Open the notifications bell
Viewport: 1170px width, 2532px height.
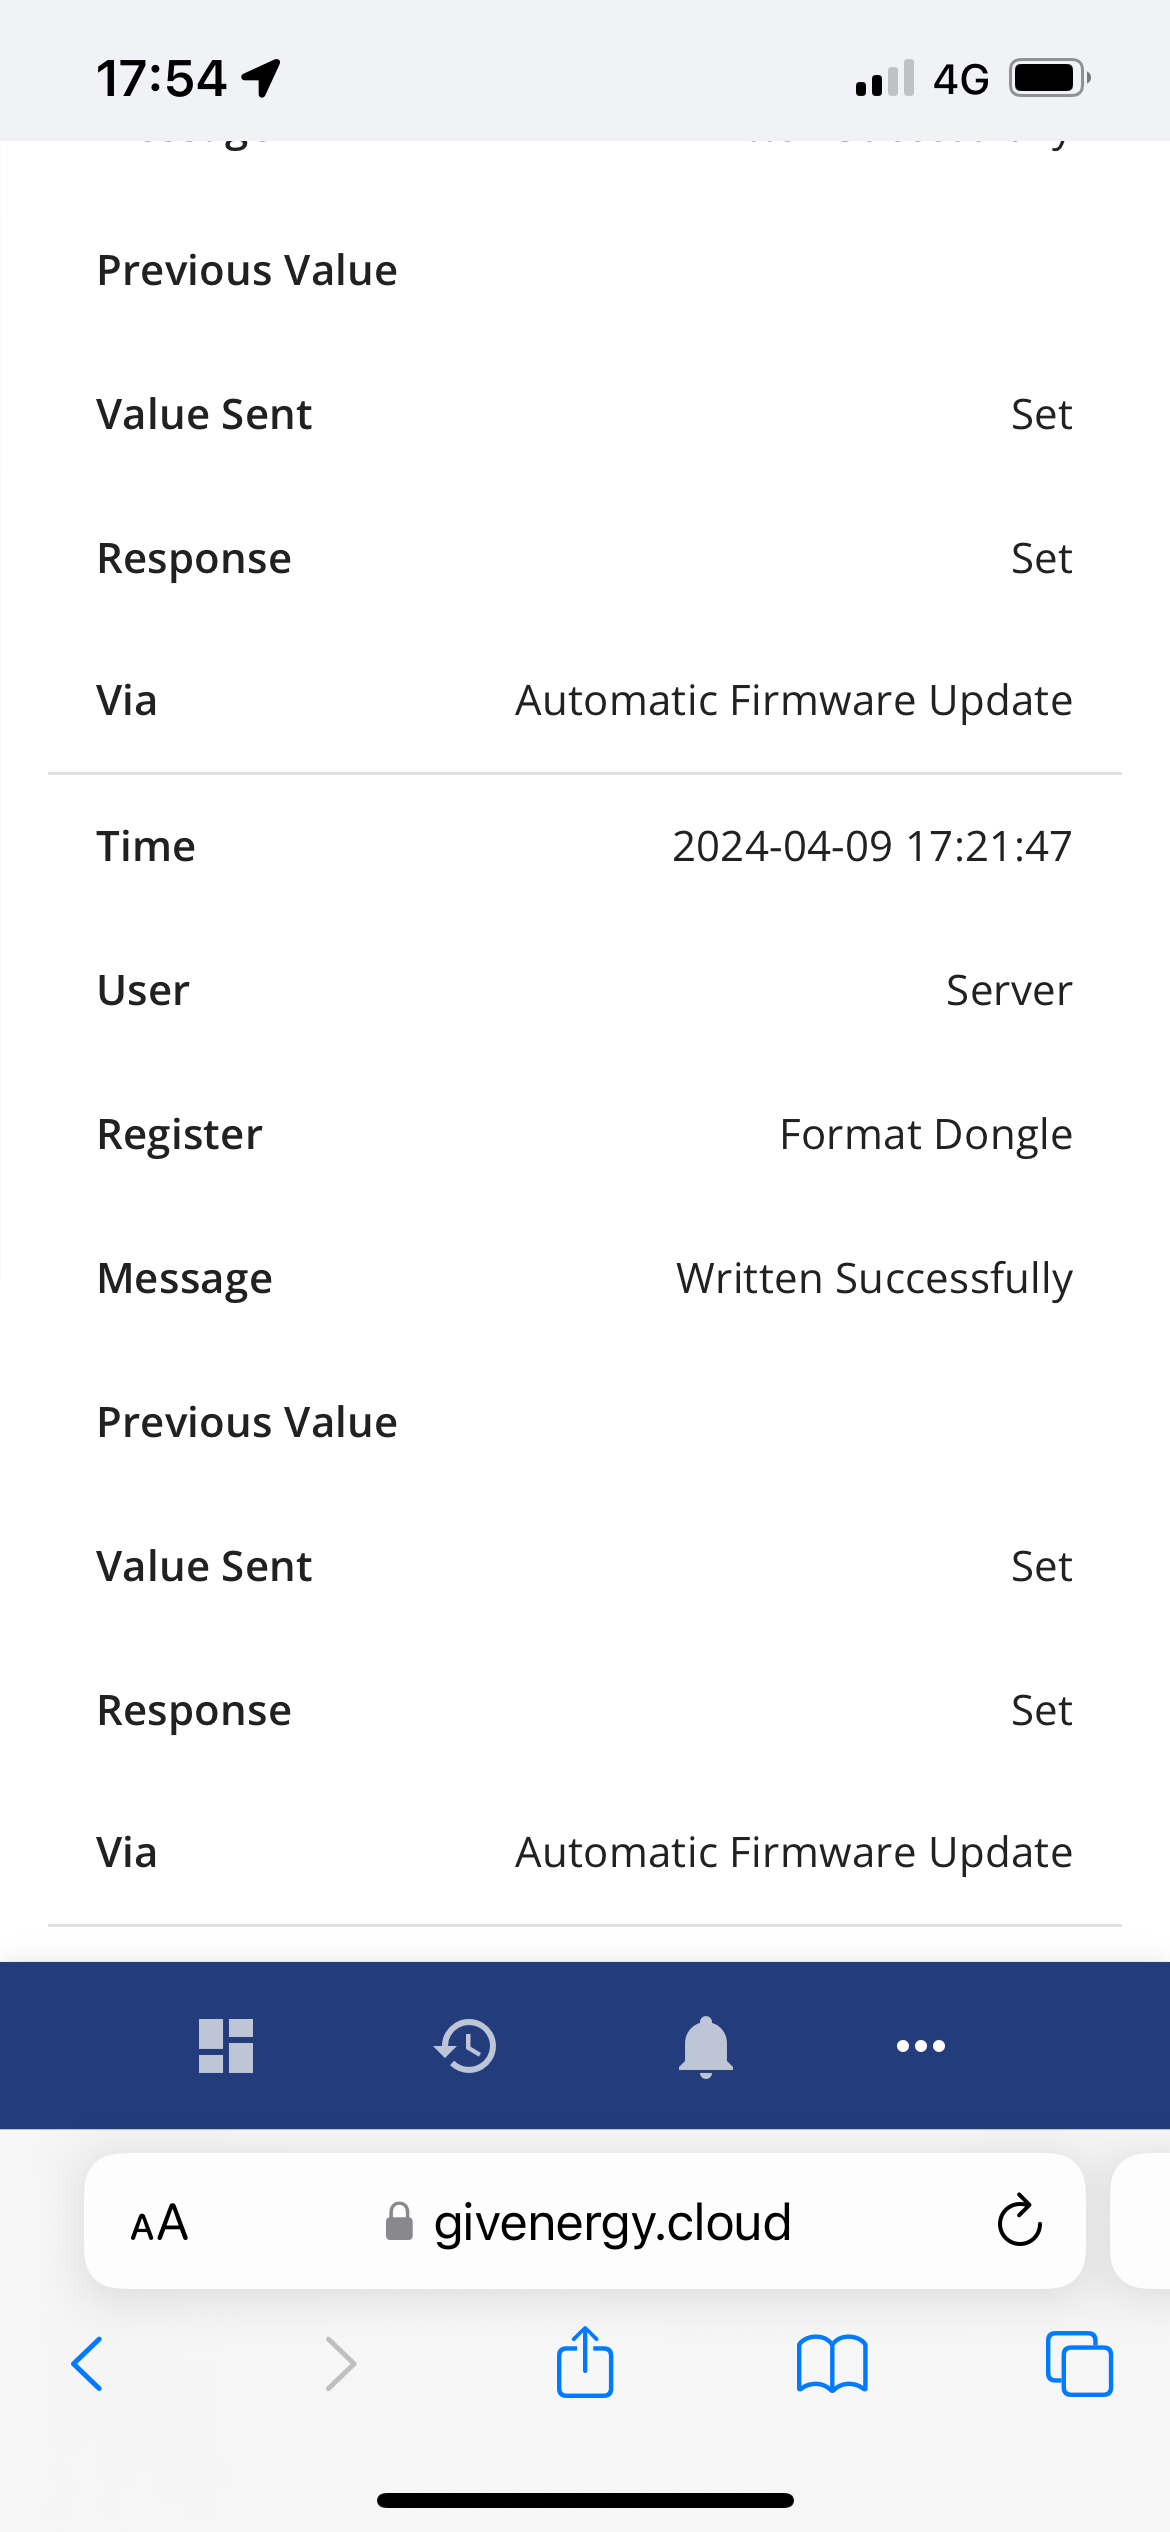click(706, 2046)
